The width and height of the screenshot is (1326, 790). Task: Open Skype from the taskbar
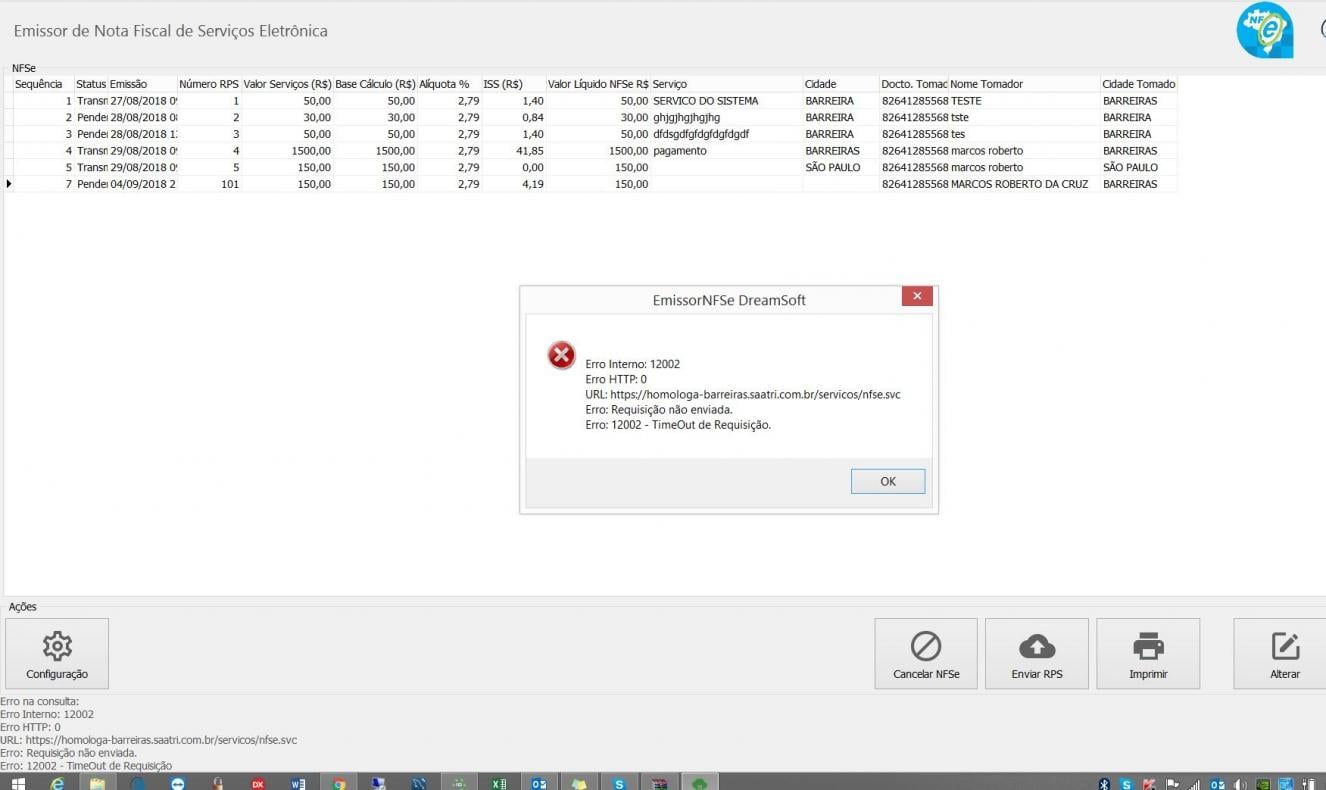pos(619,784)
